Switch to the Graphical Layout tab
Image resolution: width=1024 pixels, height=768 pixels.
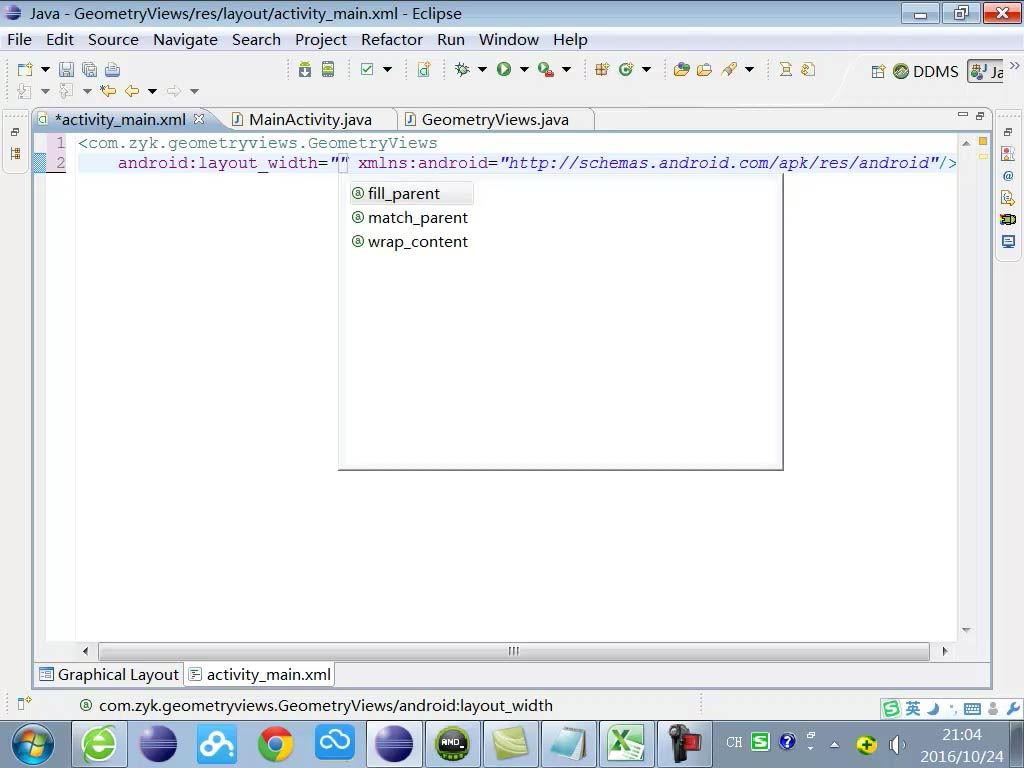(109, 675)
